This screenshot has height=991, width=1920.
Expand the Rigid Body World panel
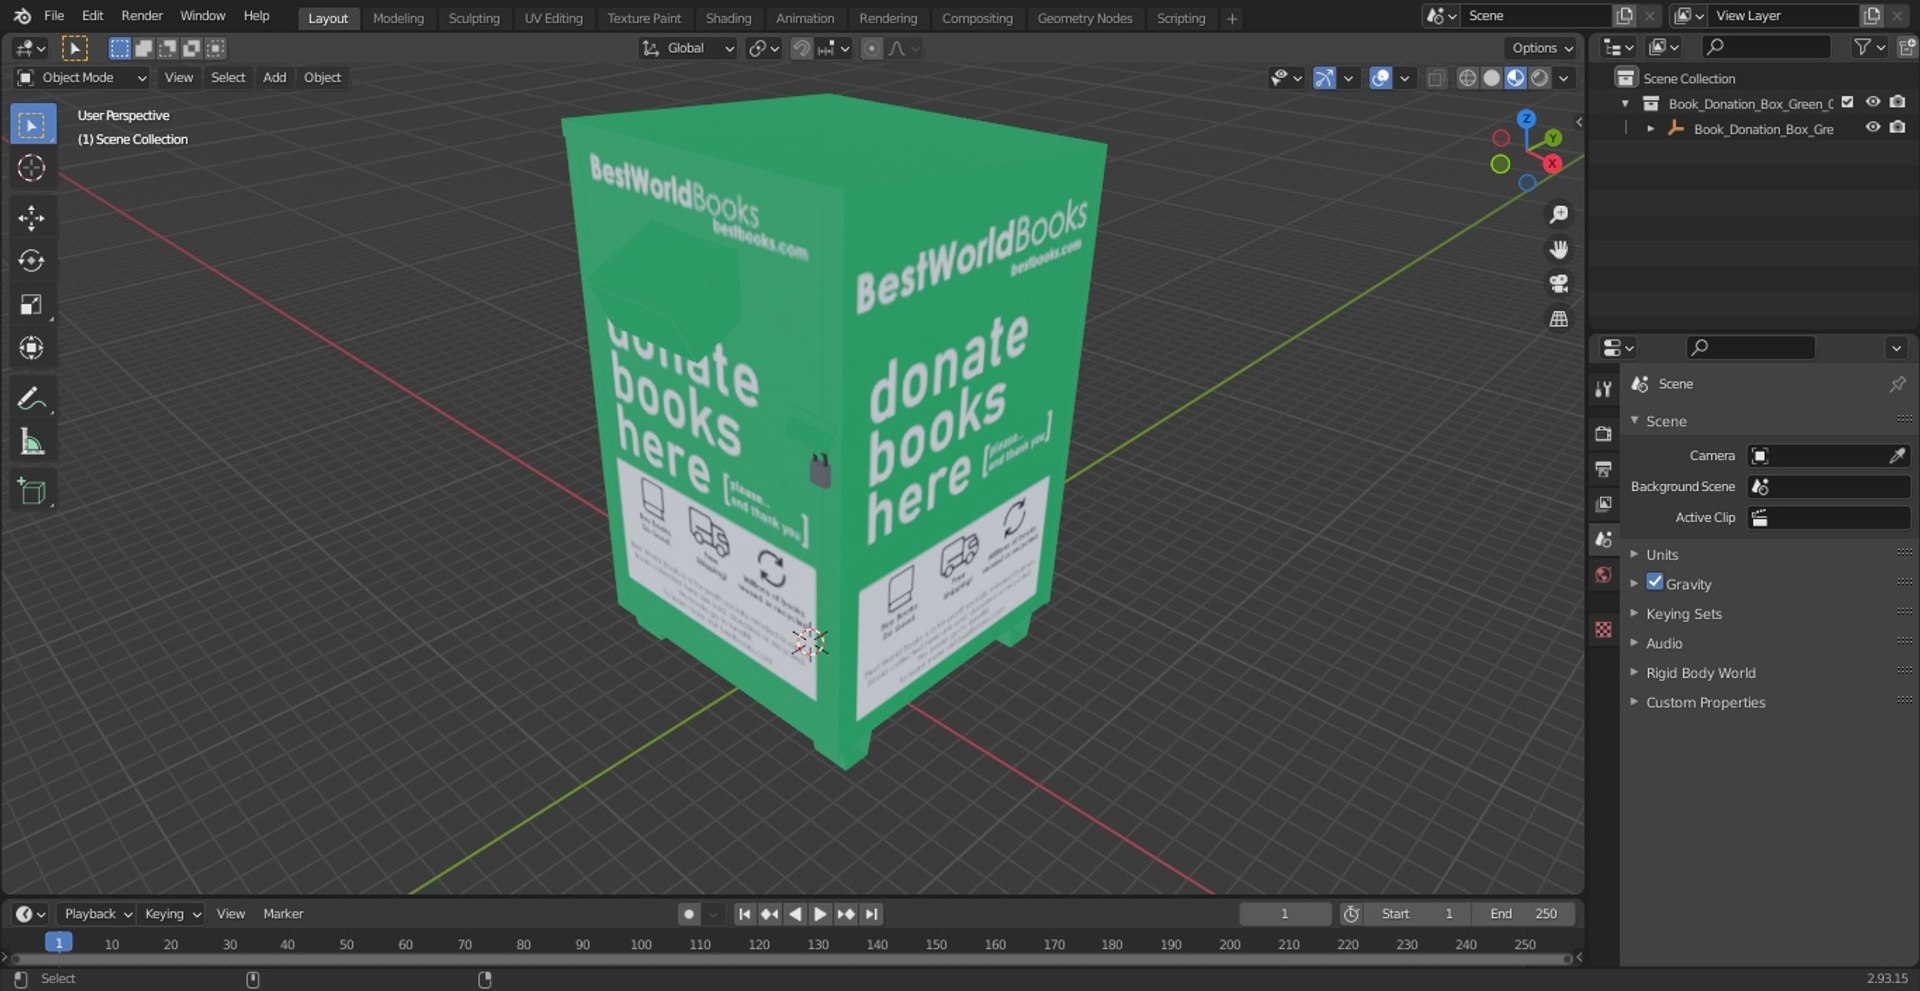(x=1700, y=673)
